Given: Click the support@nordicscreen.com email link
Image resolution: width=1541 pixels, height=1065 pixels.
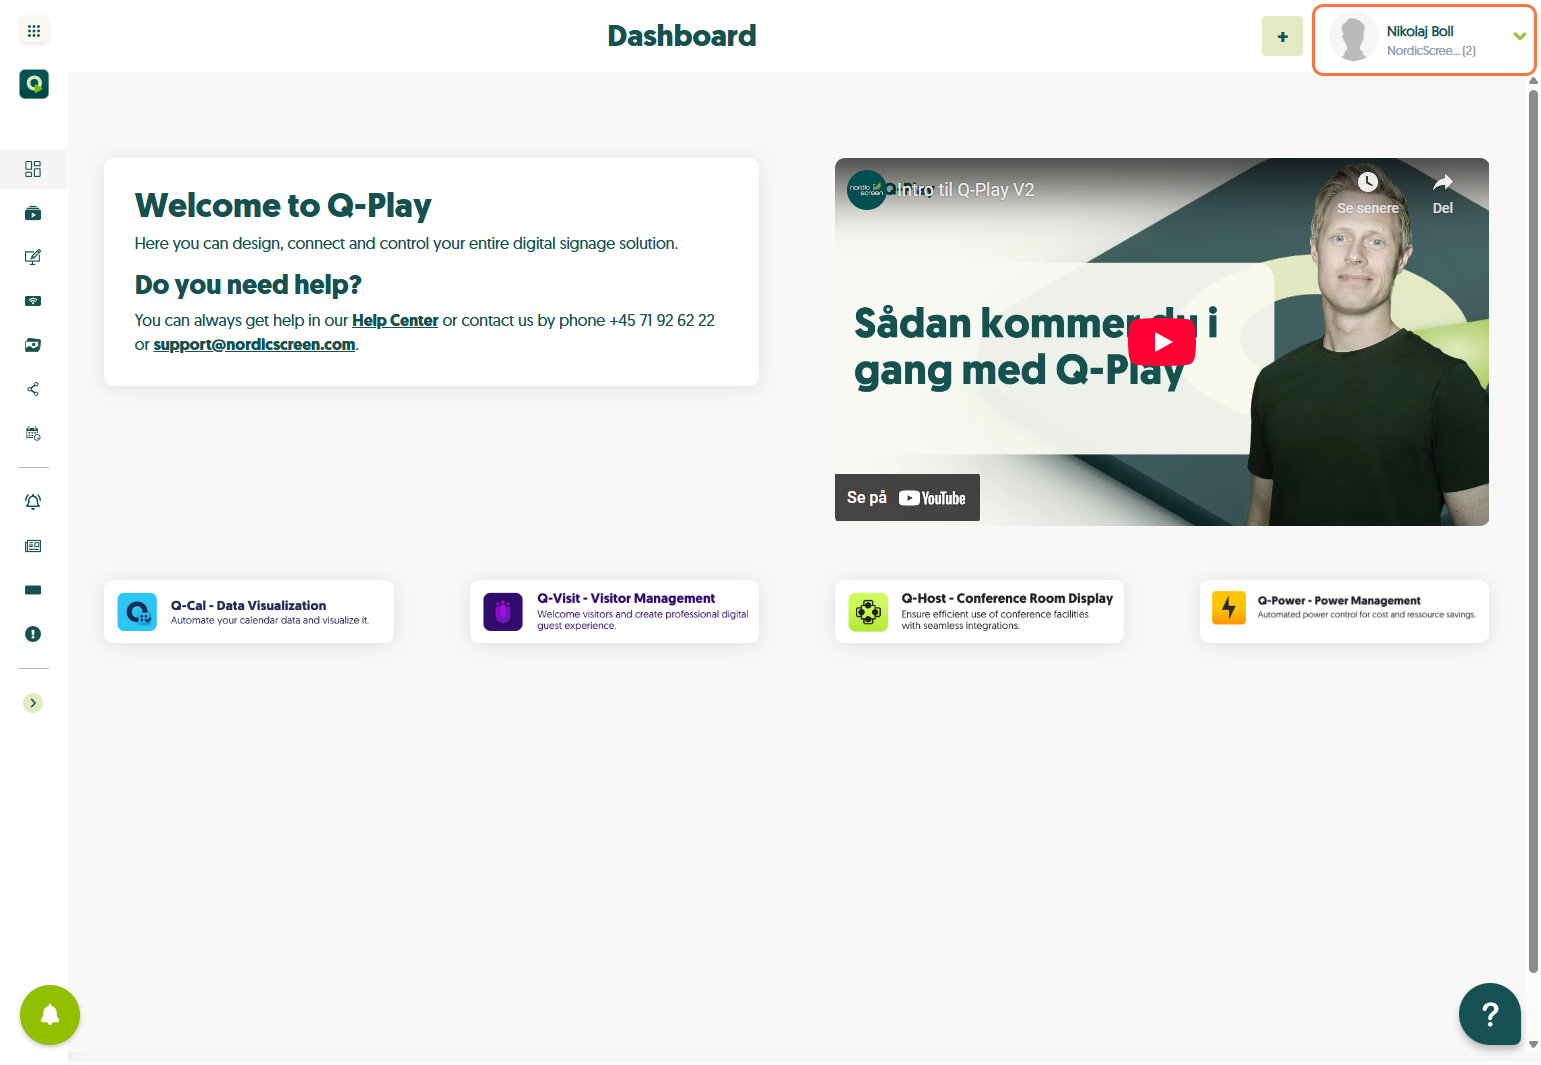Looking at the screenshot, I should [254, 344].
